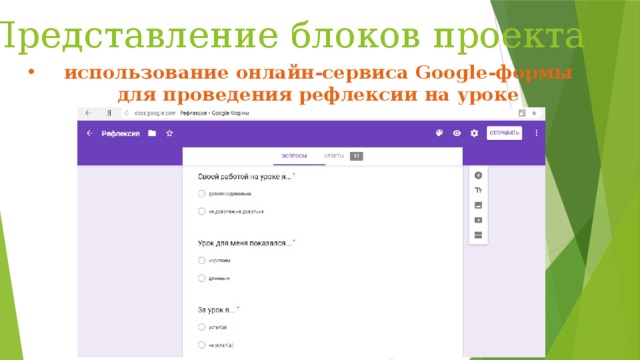
Task: Switch to the ОТВЕТЫ tab
Action: (334, 156)
